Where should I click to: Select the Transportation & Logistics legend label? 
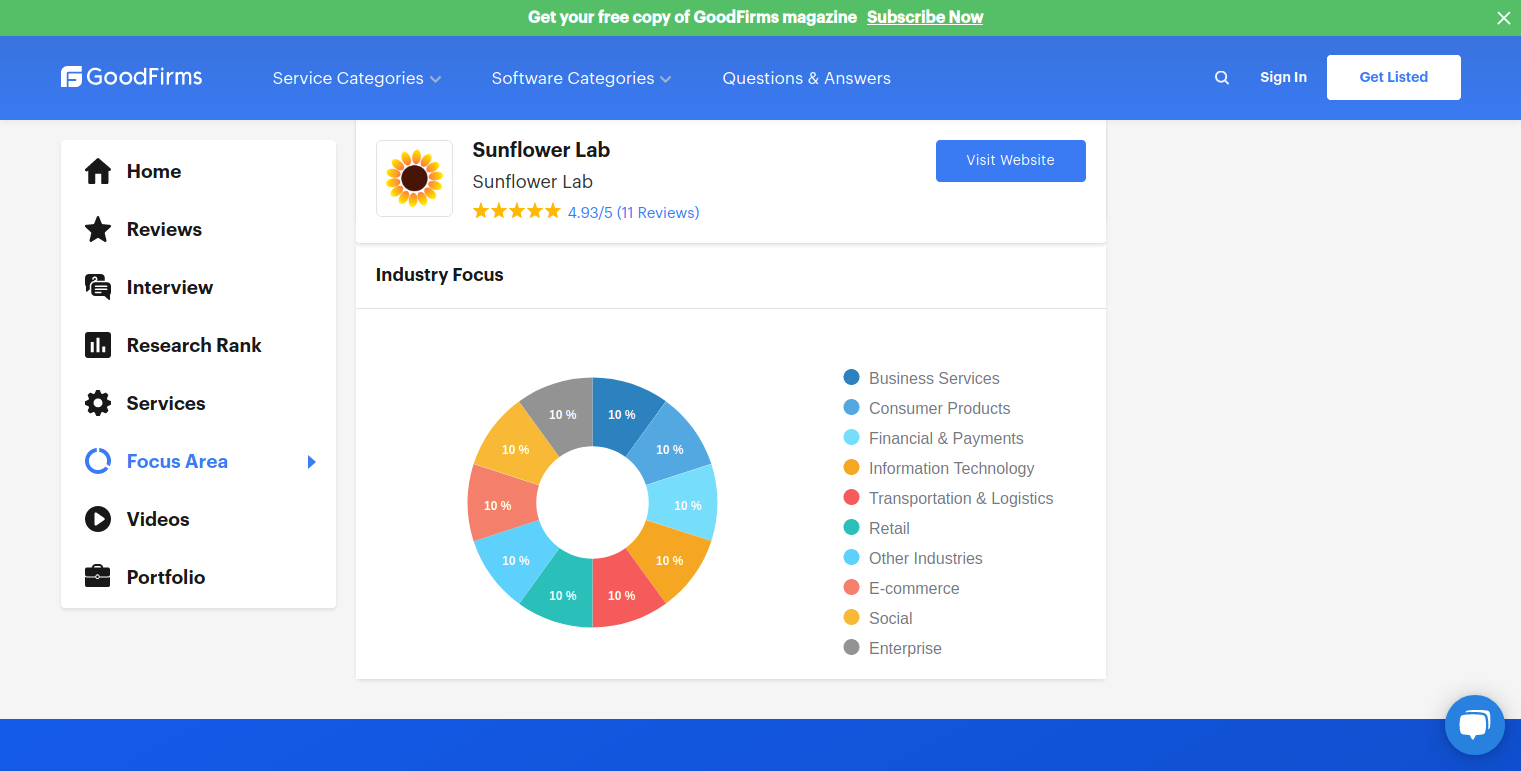(x=961, y=498)
